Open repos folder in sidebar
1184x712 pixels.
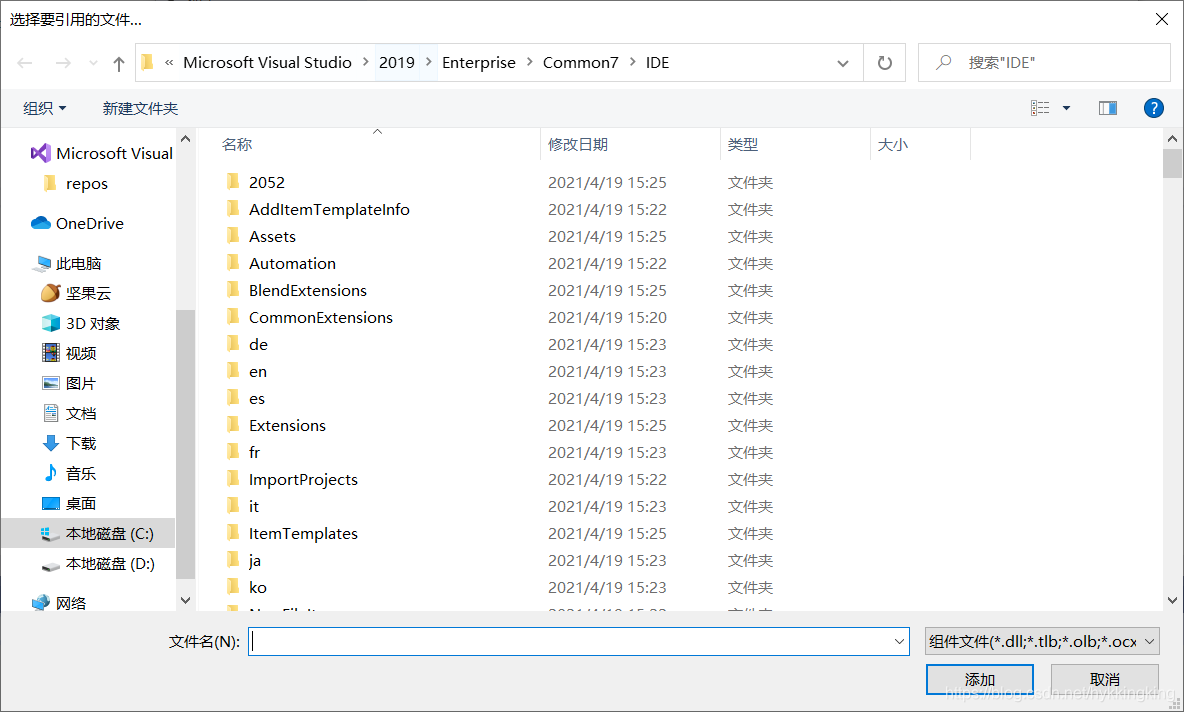(x=76, y=183)
